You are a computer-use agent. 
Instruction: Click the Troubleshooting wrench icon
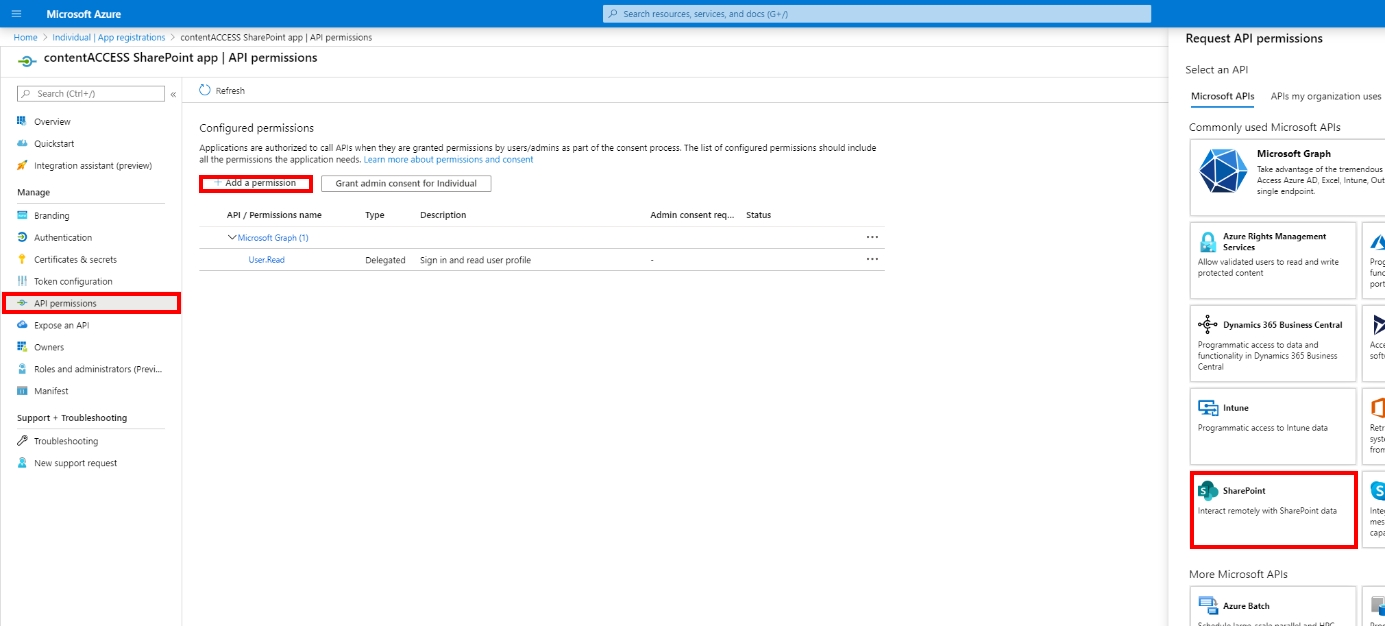click(x=22, y=441)
